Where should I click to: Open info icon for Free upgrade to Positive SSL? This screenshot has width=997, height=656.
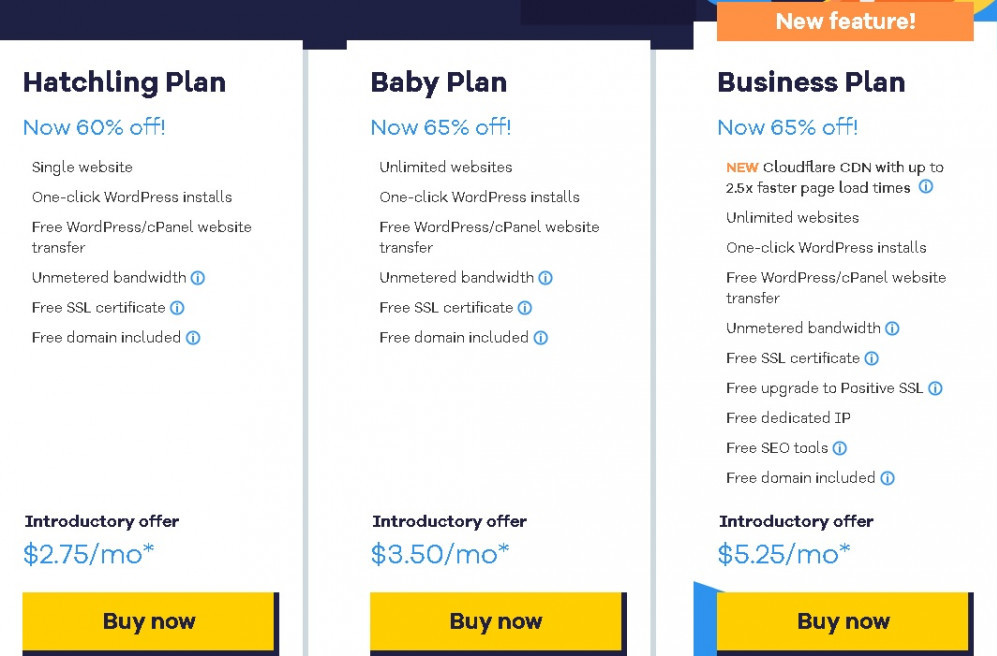click(x=935, y=388)
